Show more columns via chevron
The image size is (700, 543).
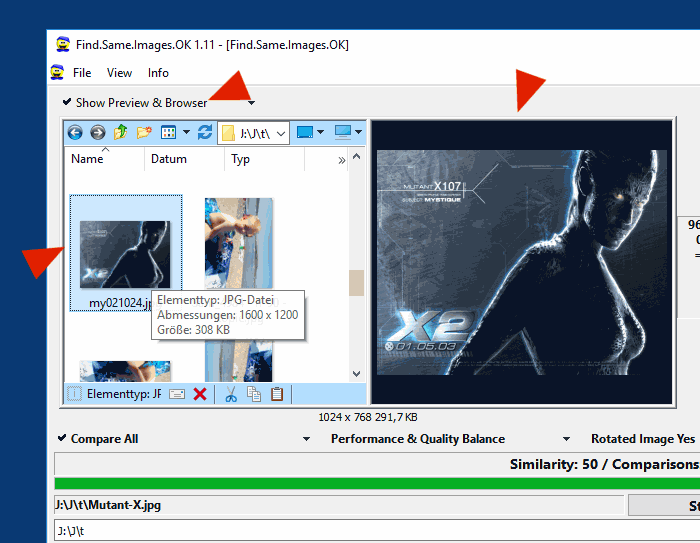[x=342, y=160]
